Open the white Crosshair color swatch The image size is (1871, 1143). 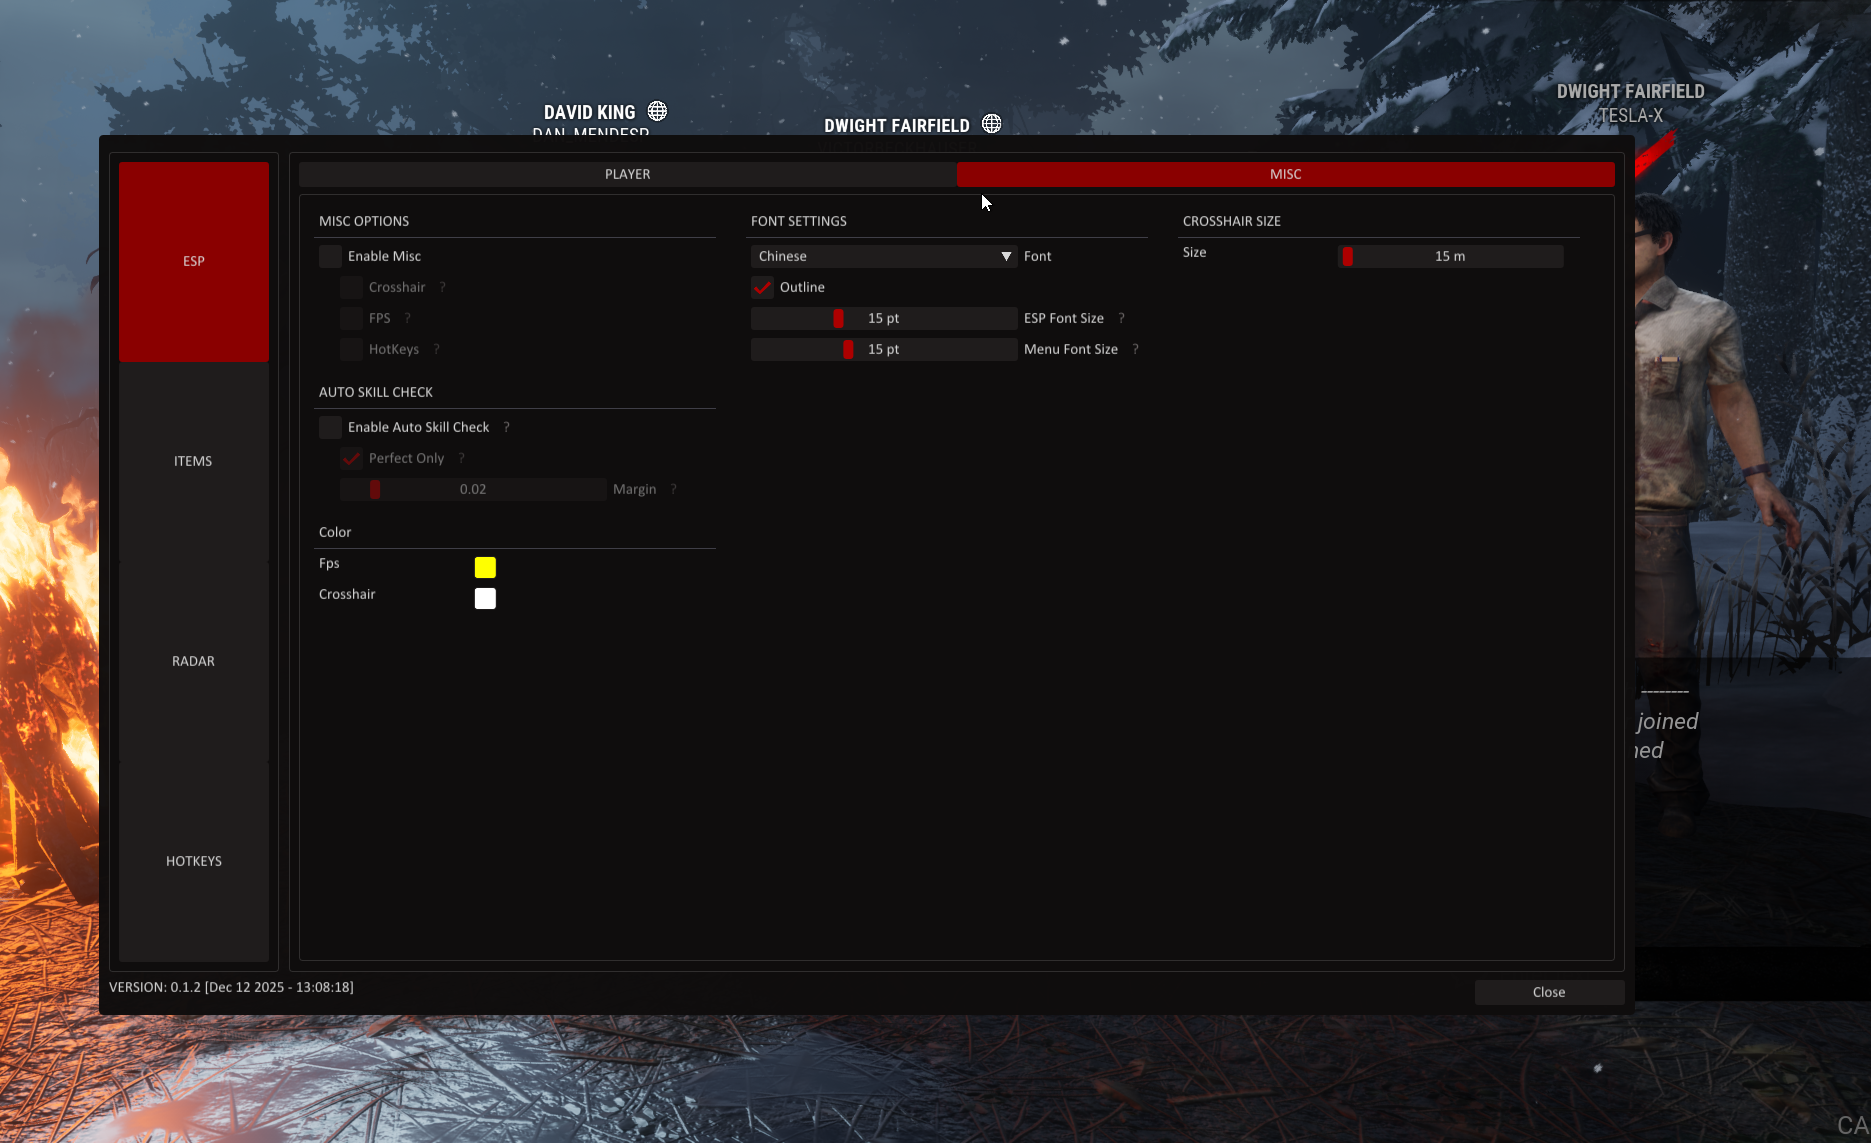click(x=485, y=599)
